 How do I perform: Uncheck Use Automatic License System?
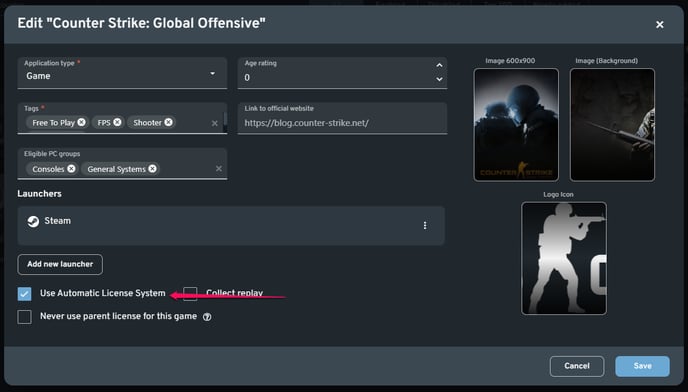tap(25, 294)
